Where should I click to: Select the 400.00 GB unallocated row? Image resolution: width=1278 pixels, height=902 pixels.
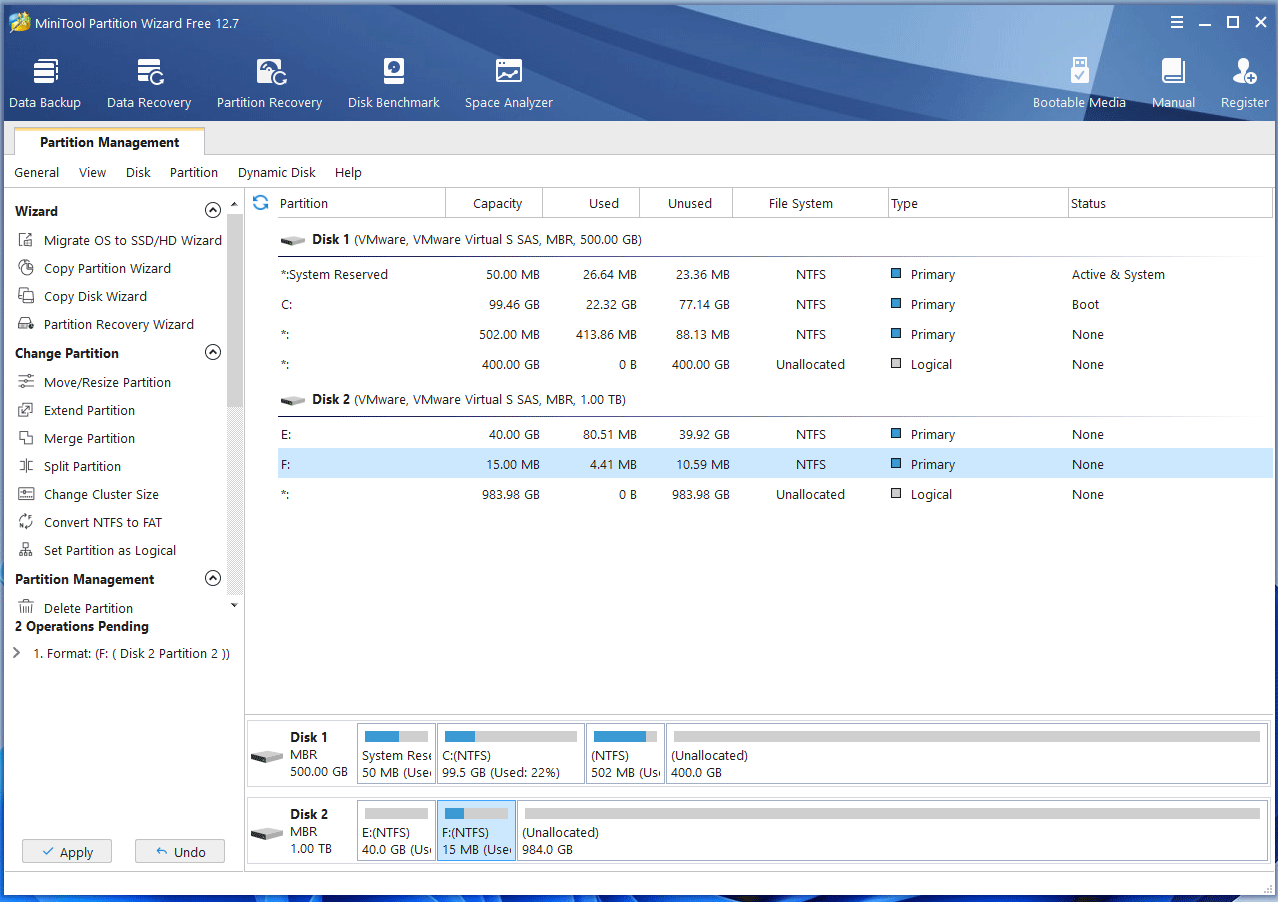click(775, 364)
